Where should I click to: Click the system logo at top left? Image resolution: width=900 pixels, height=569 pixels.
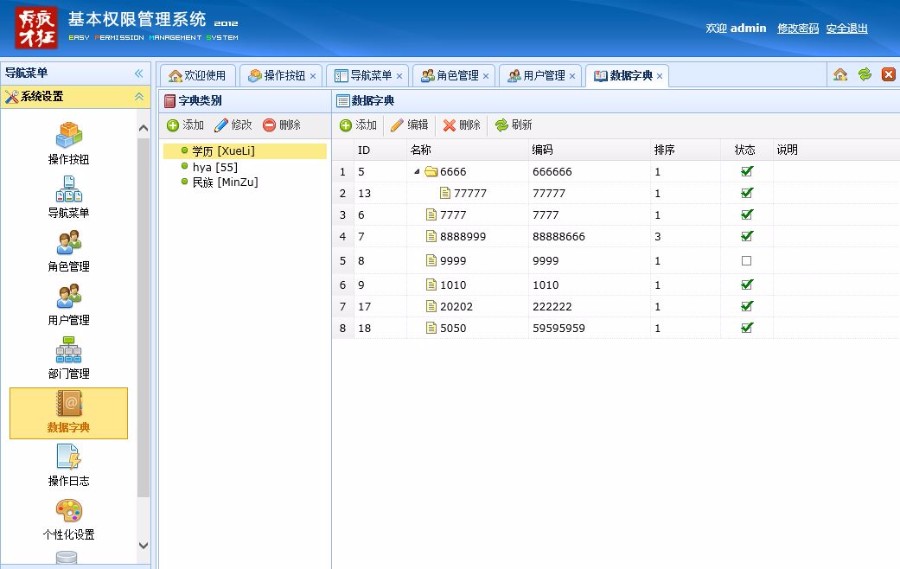36,28
